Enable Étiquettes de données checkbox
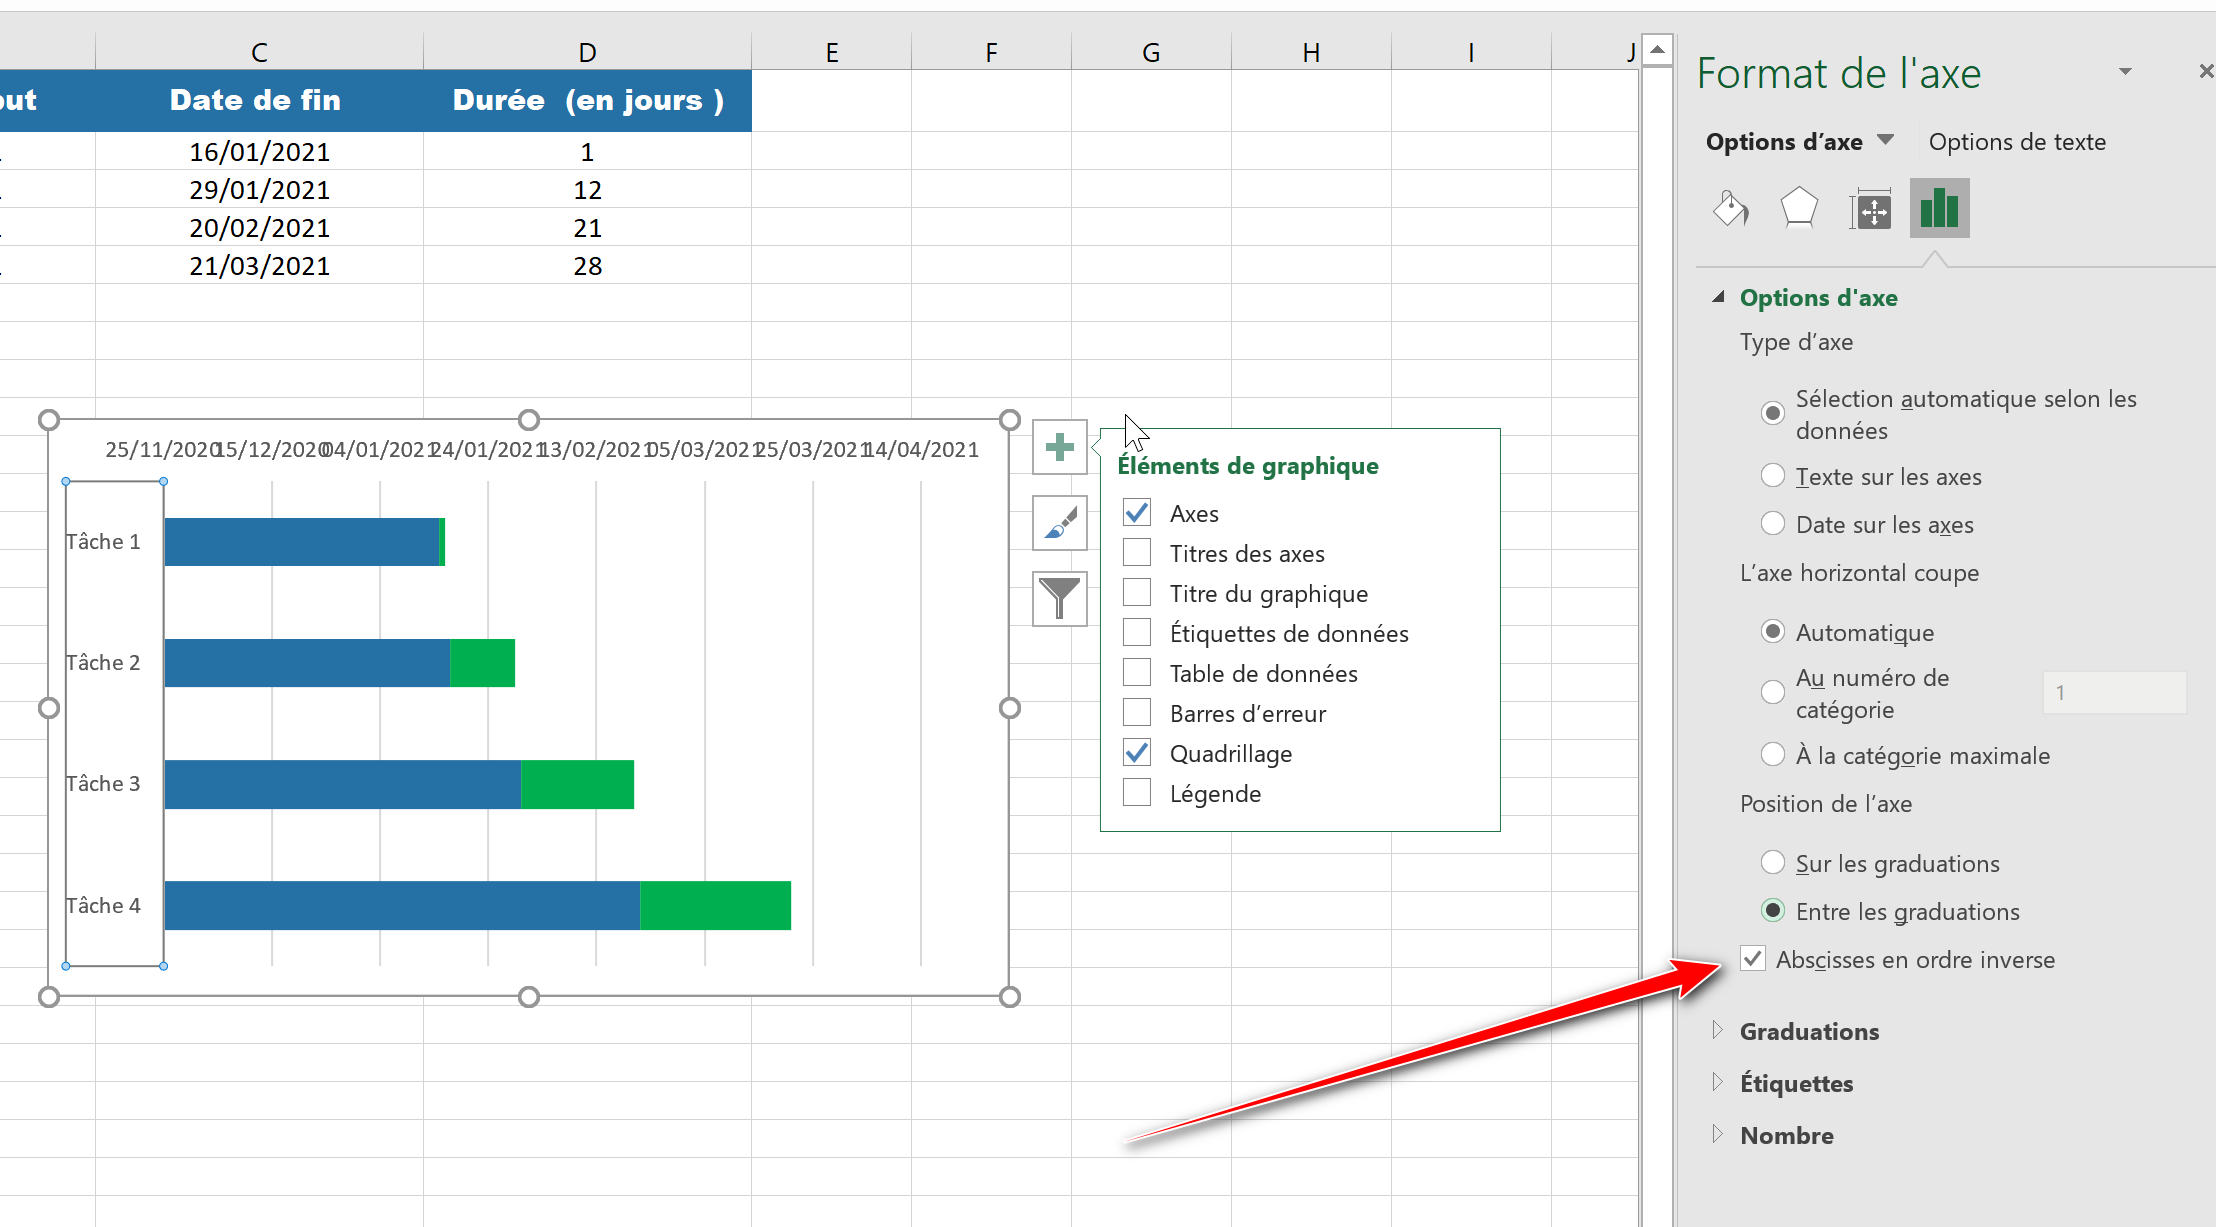 [1137, 632]
